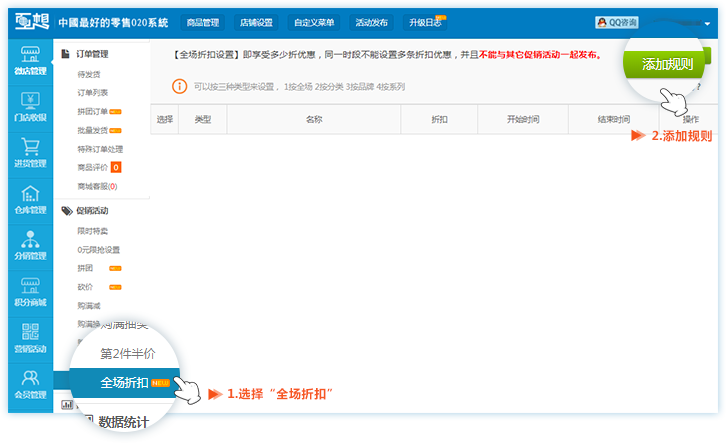The width and height of the screenshot is (726, 443).
Task: Open the 活动发布 top menu
Action: 371,23
